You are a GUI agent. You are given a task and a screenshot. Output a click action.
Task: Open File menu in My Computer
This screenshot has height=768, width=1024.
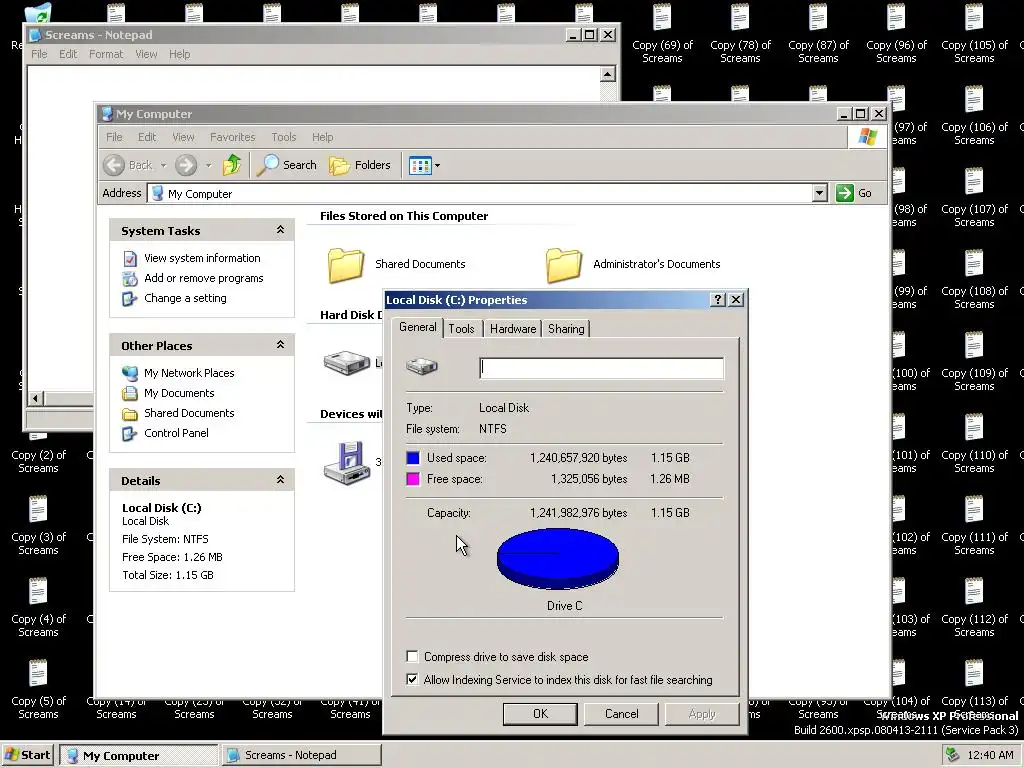coord(114,137)
